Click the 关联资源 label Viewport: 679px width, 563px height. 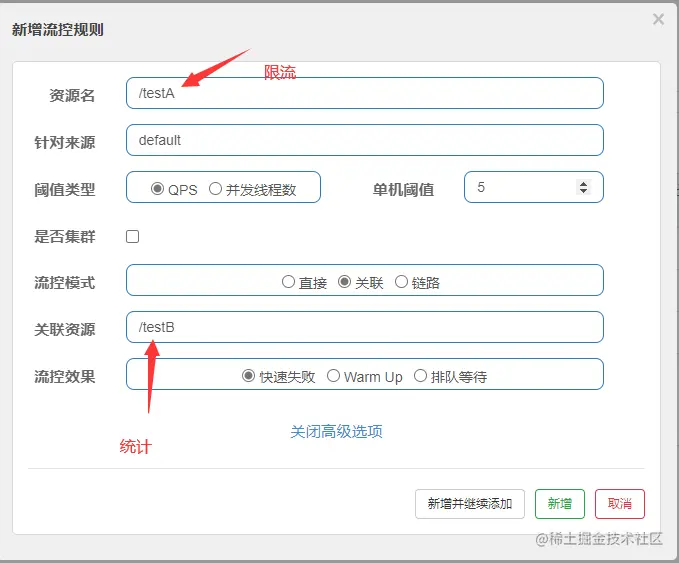coord(65,330)
